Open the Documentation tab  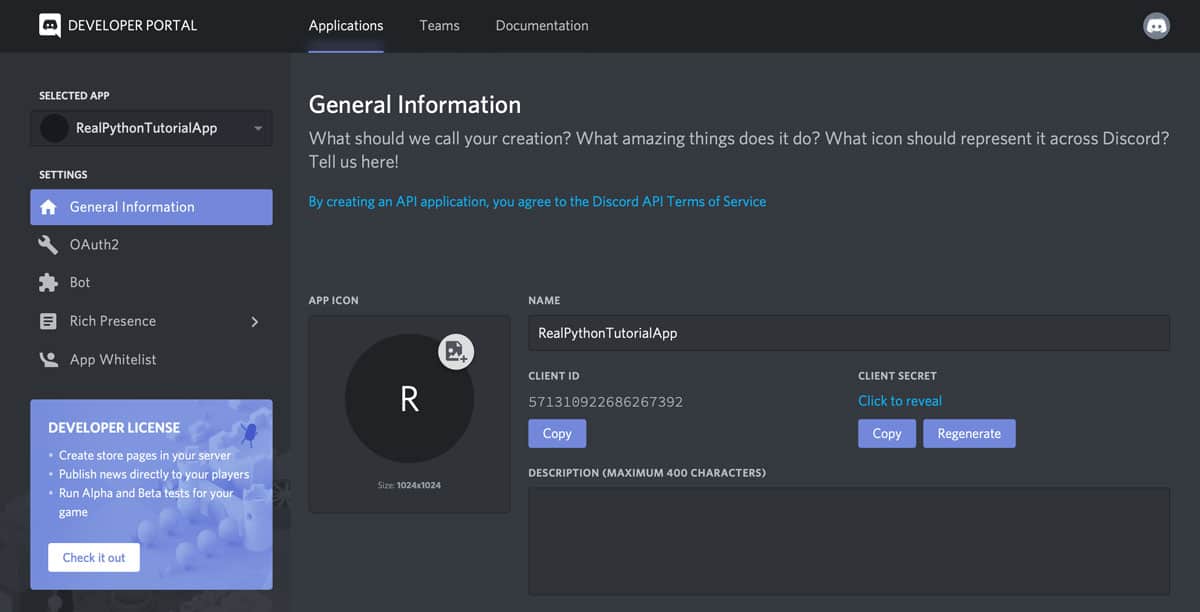[542, 26]
